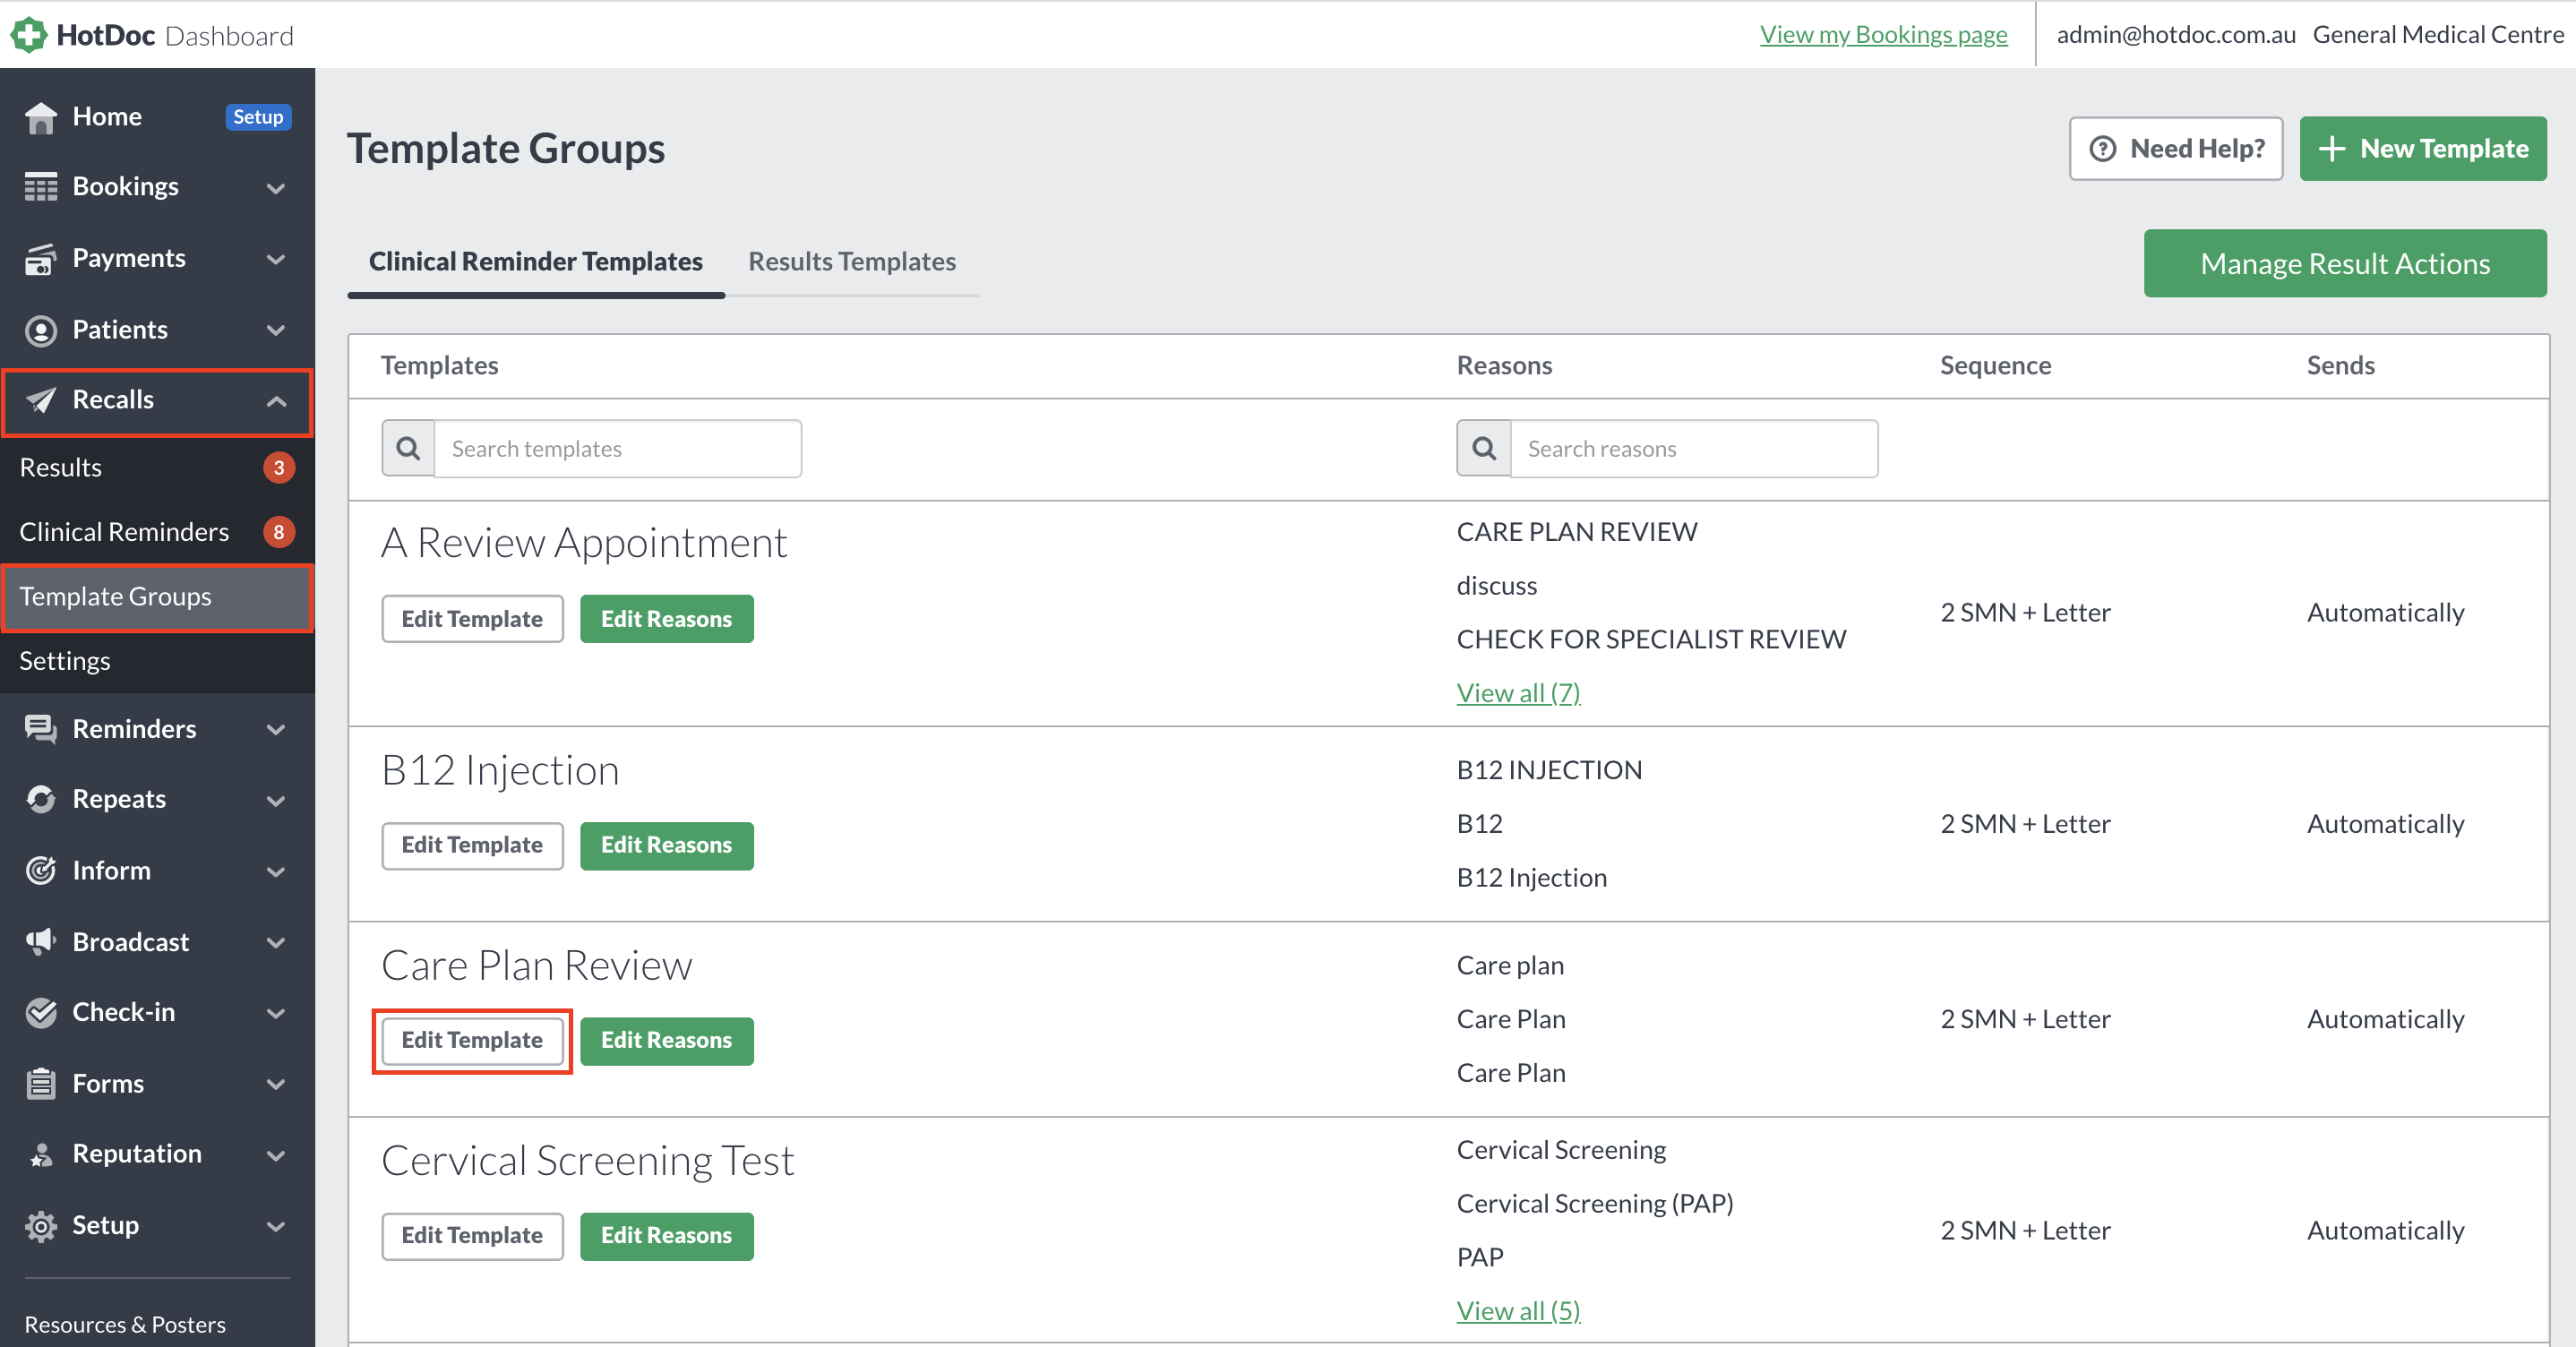Edit Reasons for B12 Injection

pyautogui.click(x=666, y=846)
